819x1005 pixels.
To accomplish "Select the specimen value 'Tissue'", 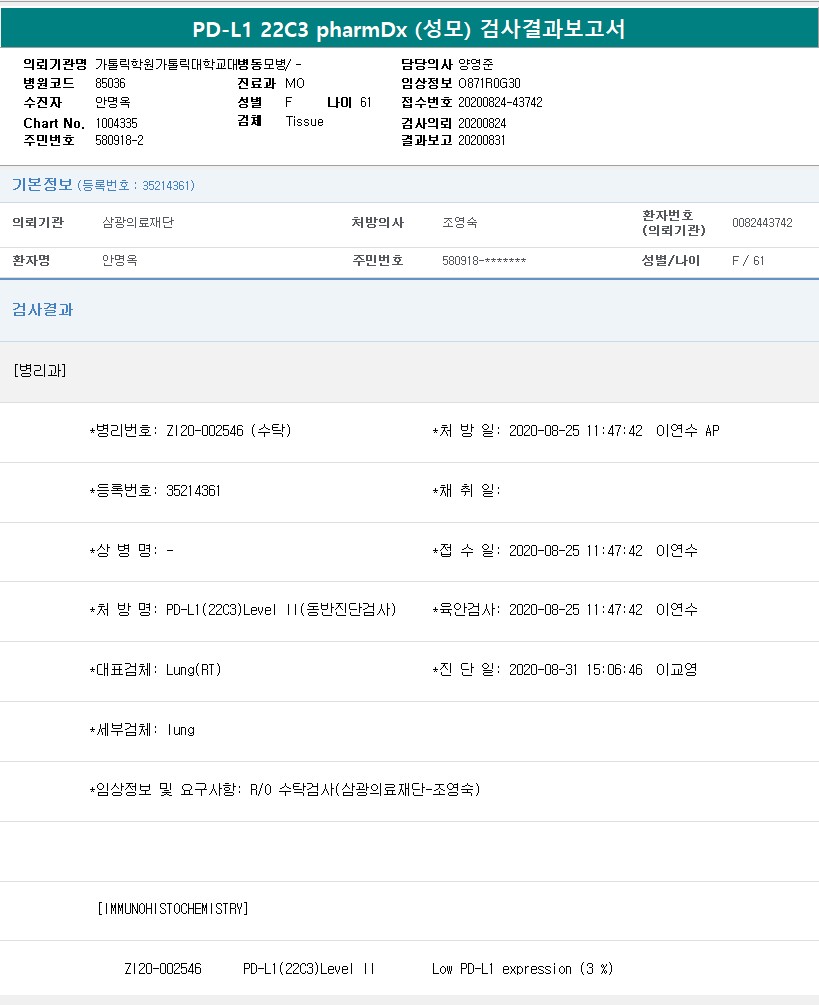I will [304, 121].
